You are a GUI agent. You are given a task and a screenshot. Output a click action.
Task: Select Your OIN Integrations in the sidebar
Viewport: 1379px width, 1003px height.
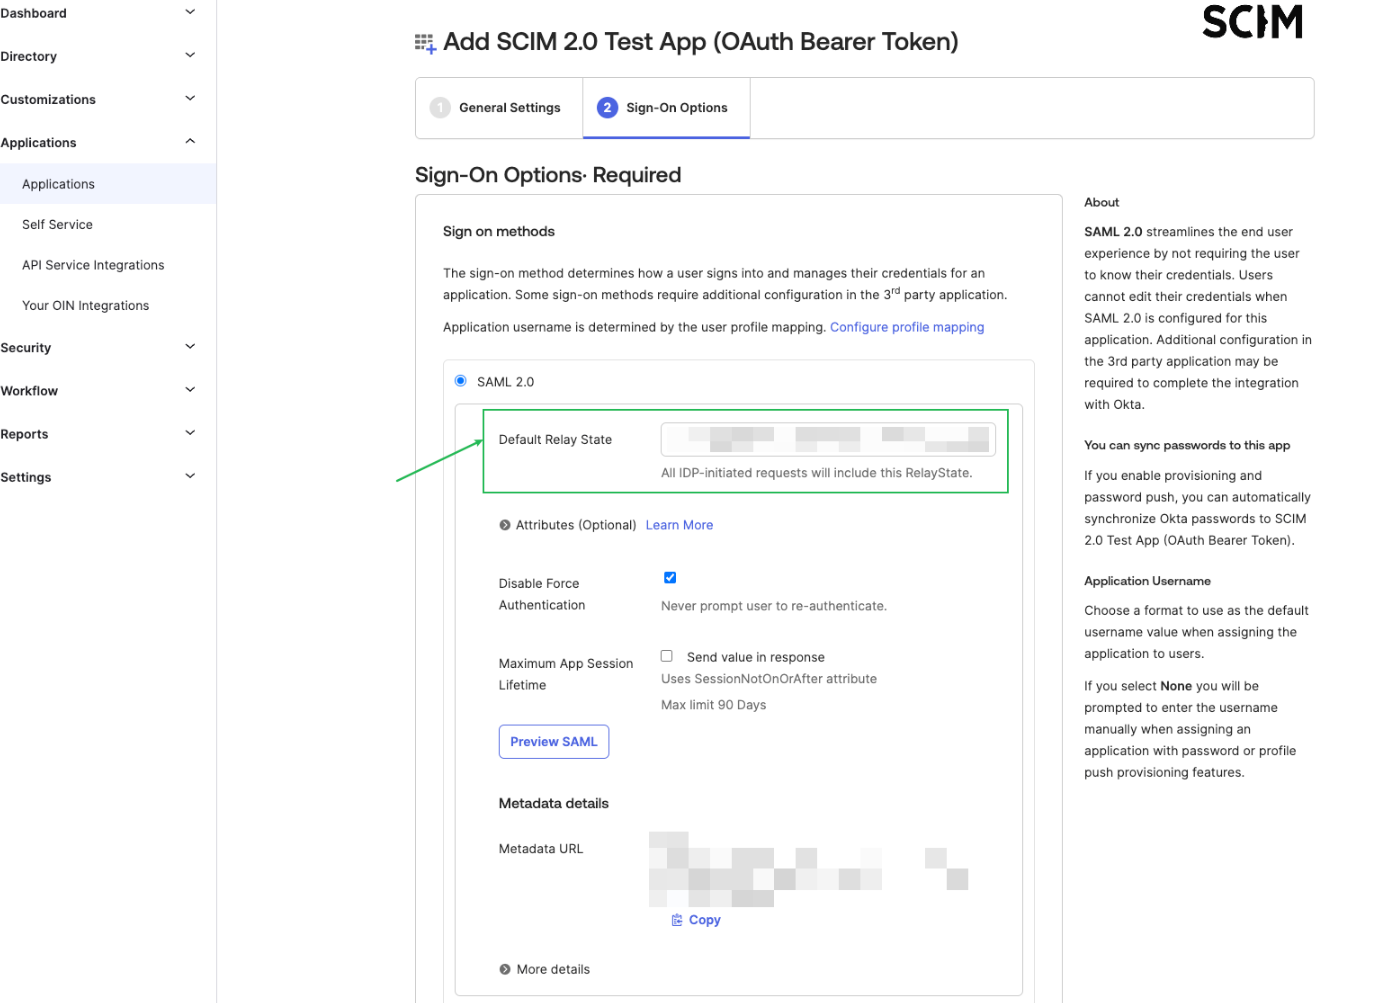click(x=85, y=304)
